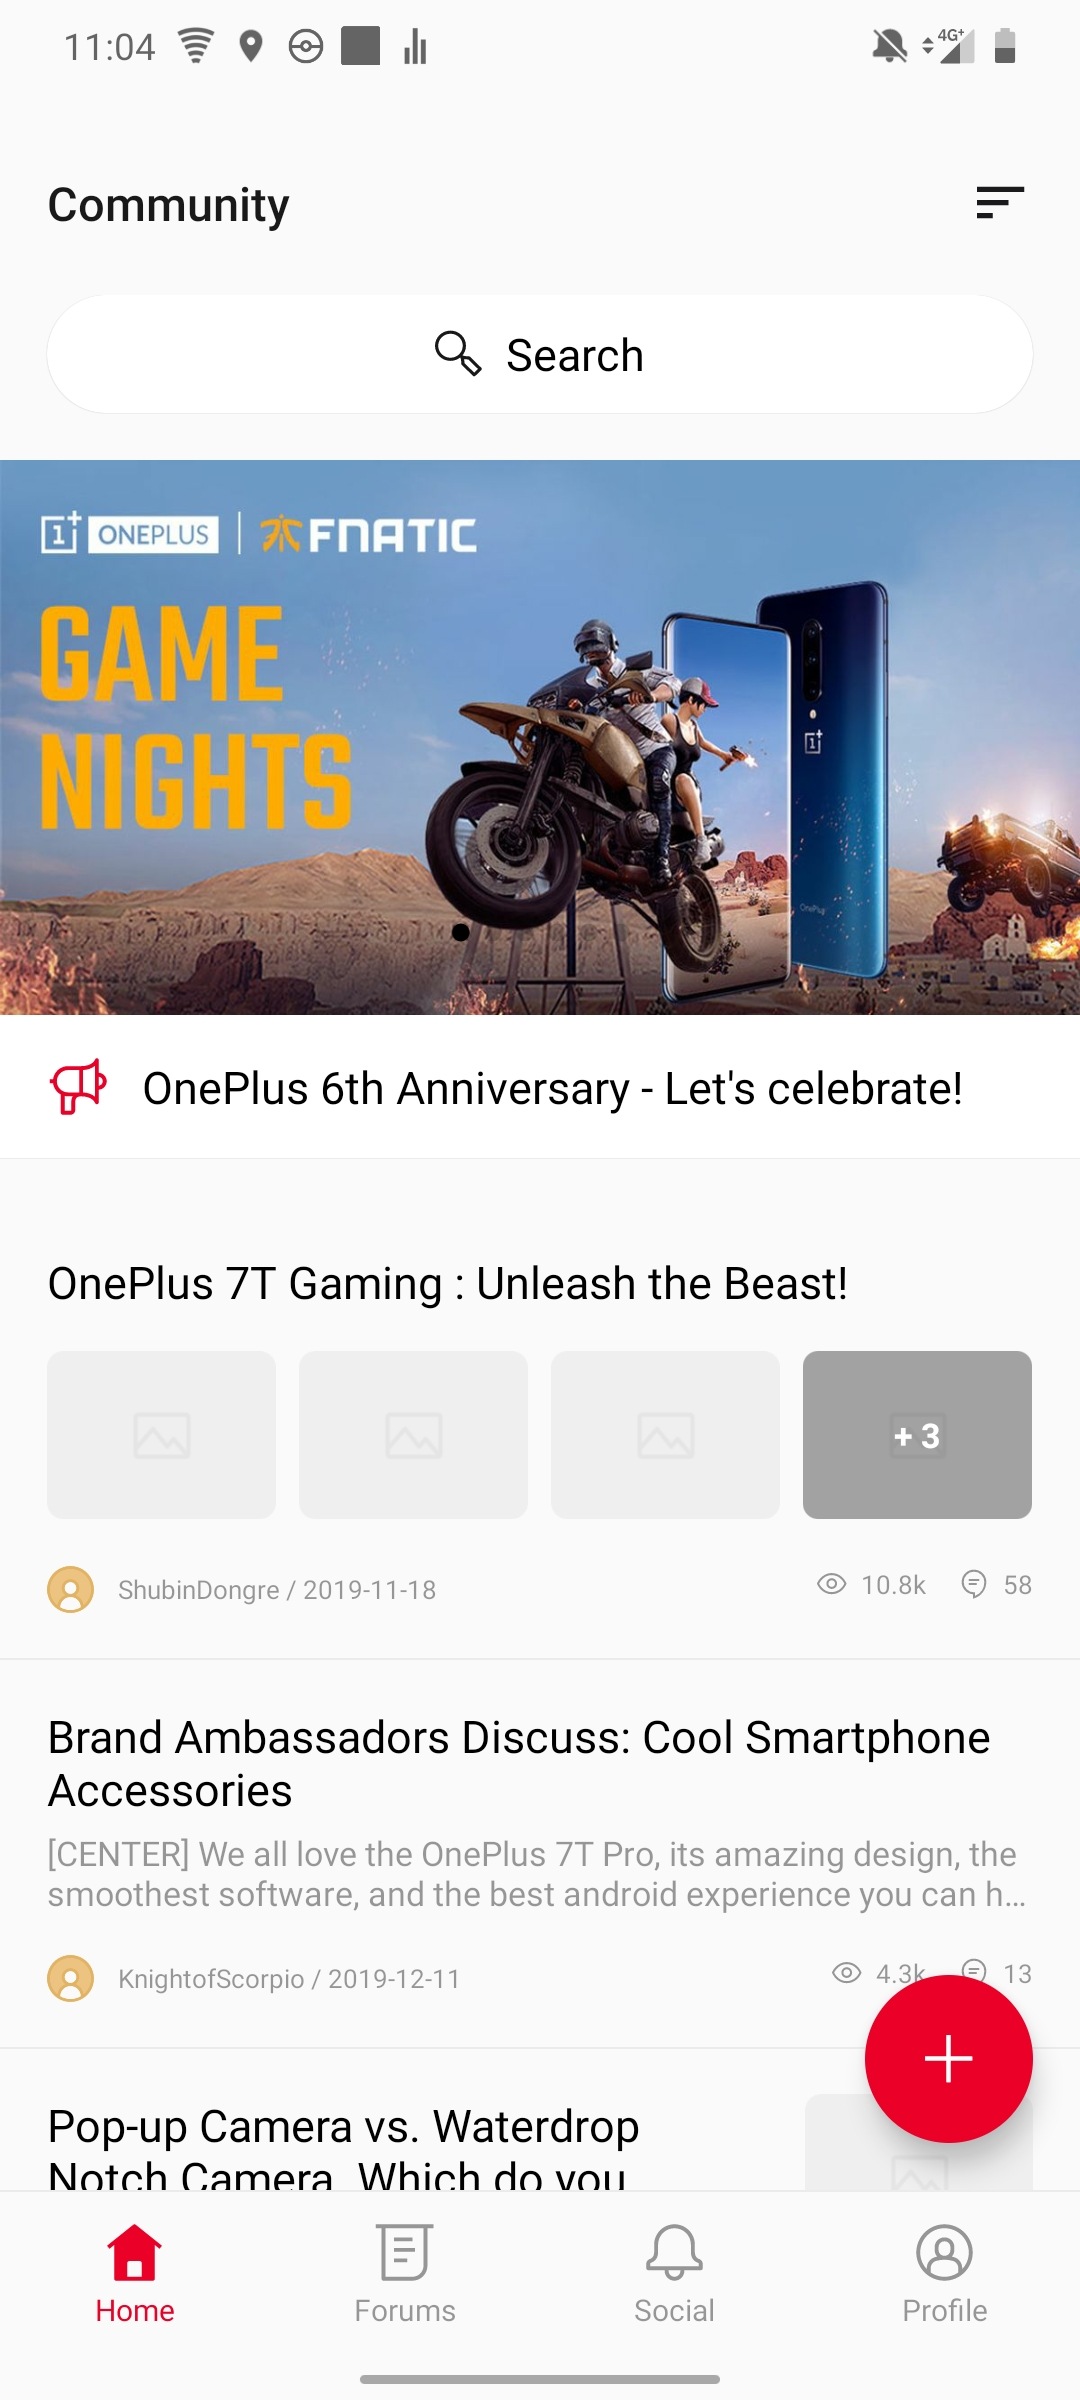Tap the red plus create-post button
The image size is (1080, 2400).
(948, 2059)
